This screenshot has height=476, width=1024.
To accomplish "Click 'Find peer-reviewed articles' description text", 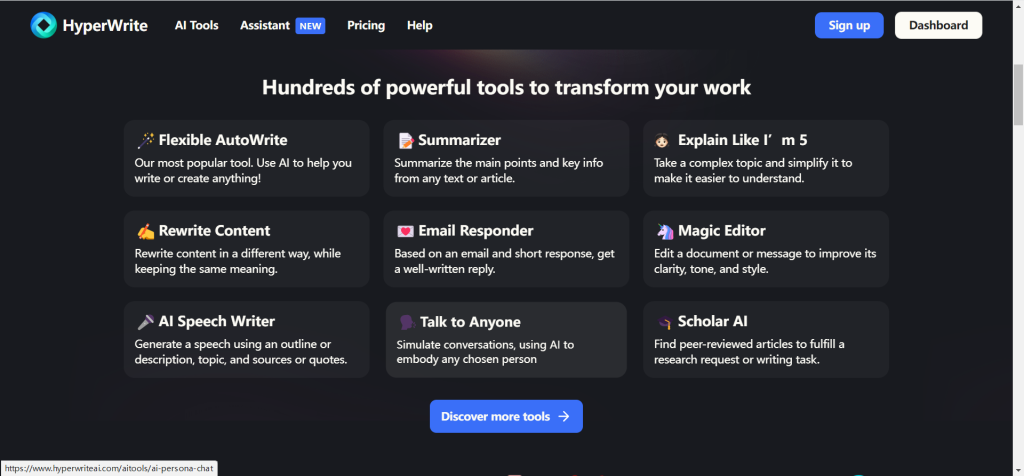I will pyautogui.click(x=749, y=351).
